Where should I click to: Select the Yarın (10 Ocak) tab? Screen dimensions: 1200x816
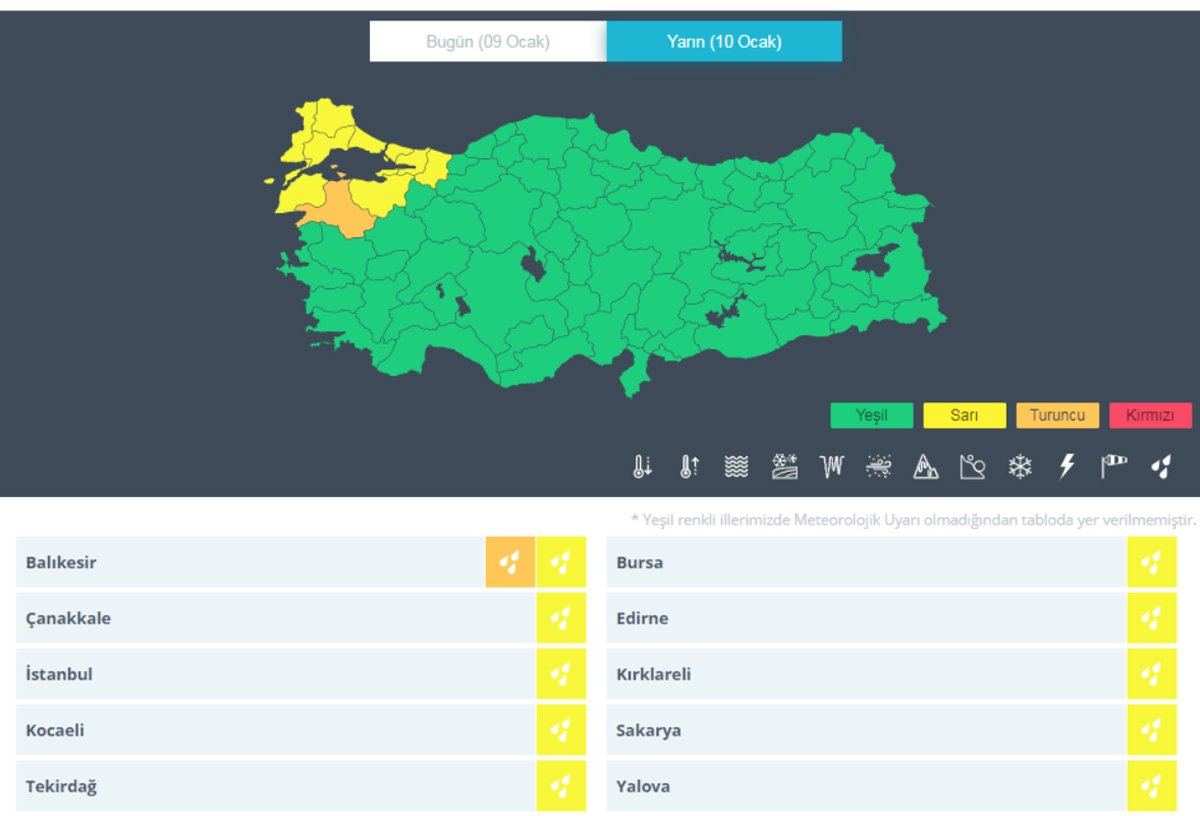point(724,42)
